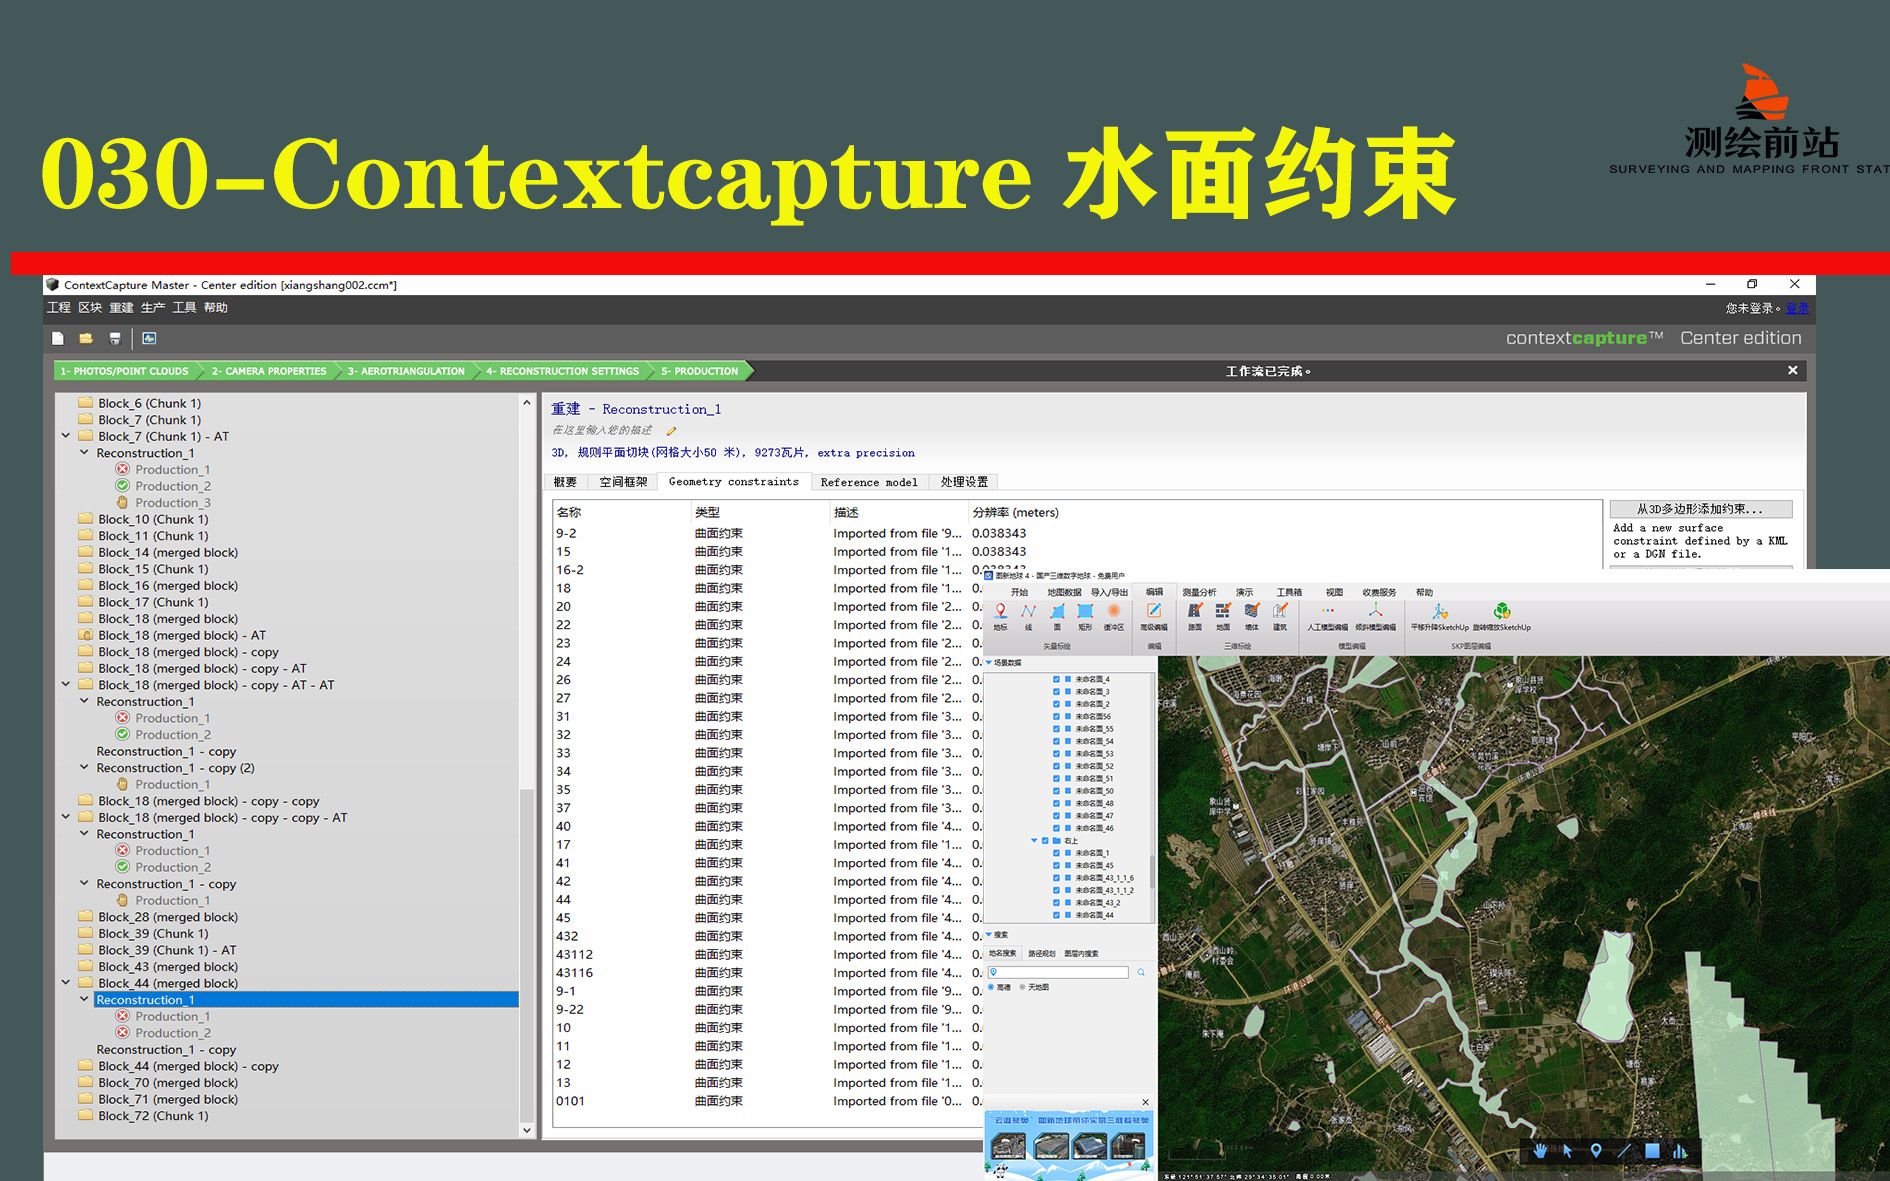The image size is (1890, 1181).
Task: Select the hand pan tool in map viewer
Action: [1540, 1152]
